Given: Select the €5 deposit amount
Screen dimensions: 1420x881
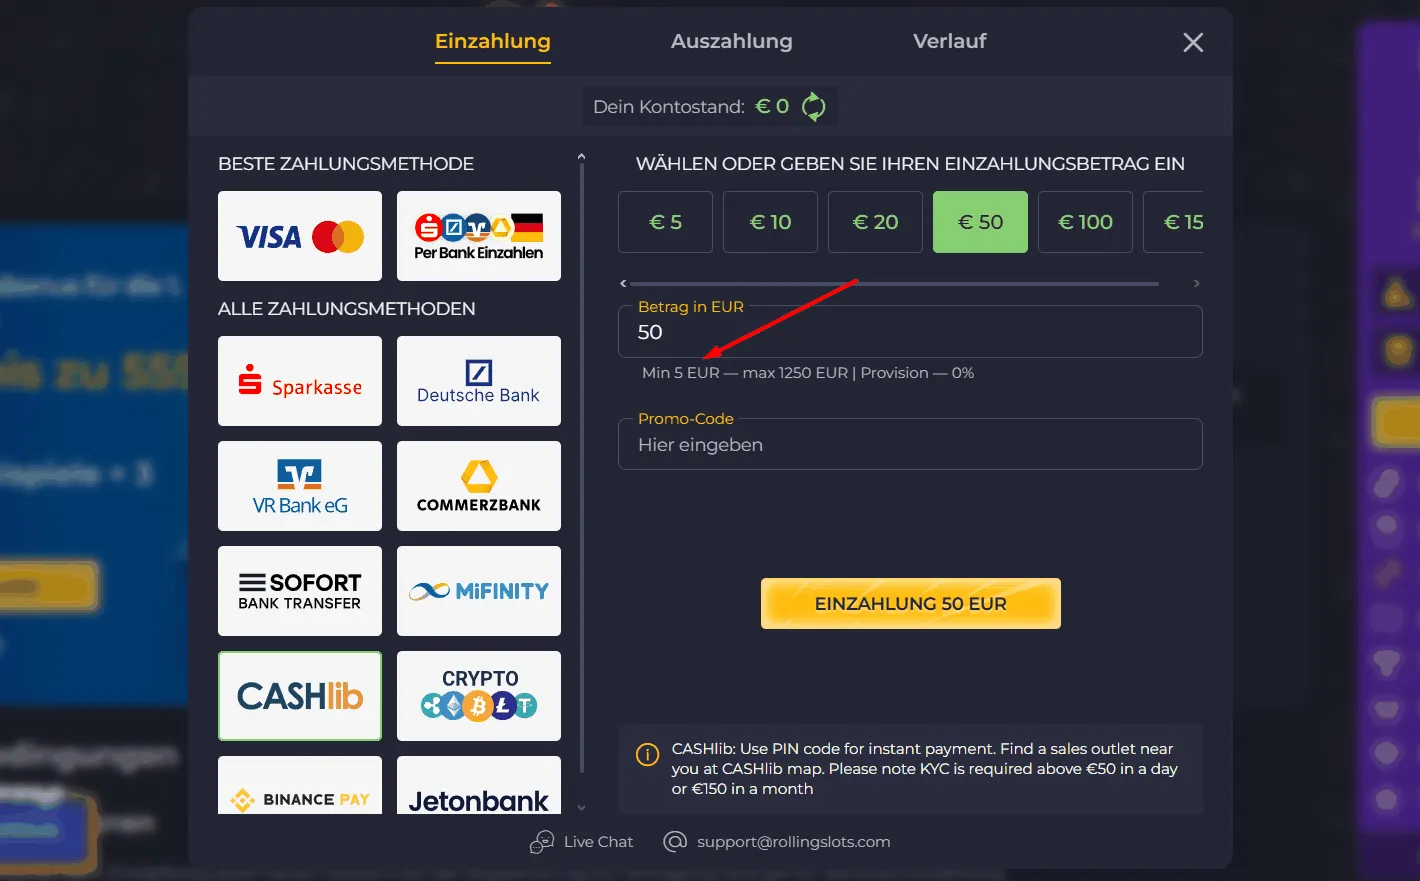Looking at the screenshot, I should pyautogui.click(x=665, y=222).
